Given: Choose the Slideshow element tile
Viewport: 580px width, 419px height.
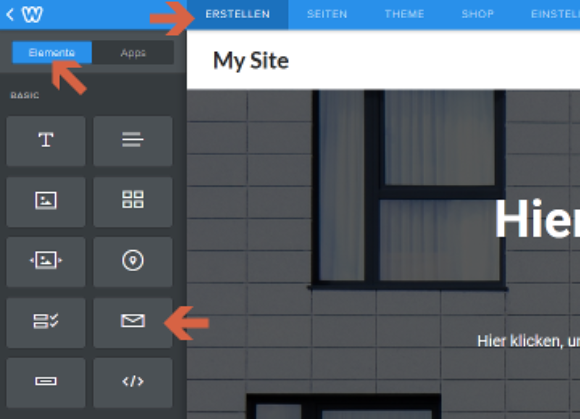Looking at the screenshot, I should 46,262.
